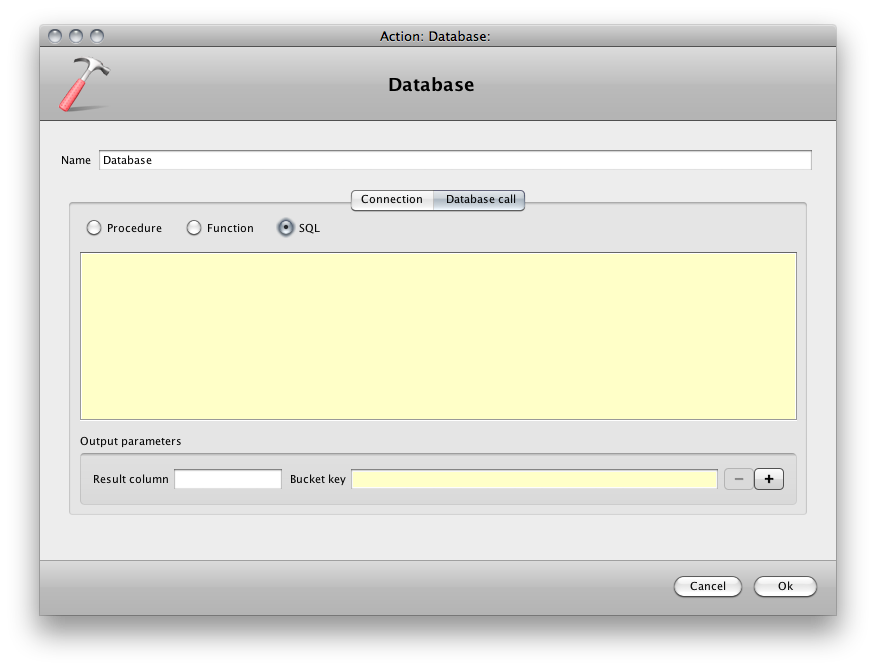Click the Result column field
Image resolution: width=876 pixels, height=670 pixels.
(x=228, y=479)
